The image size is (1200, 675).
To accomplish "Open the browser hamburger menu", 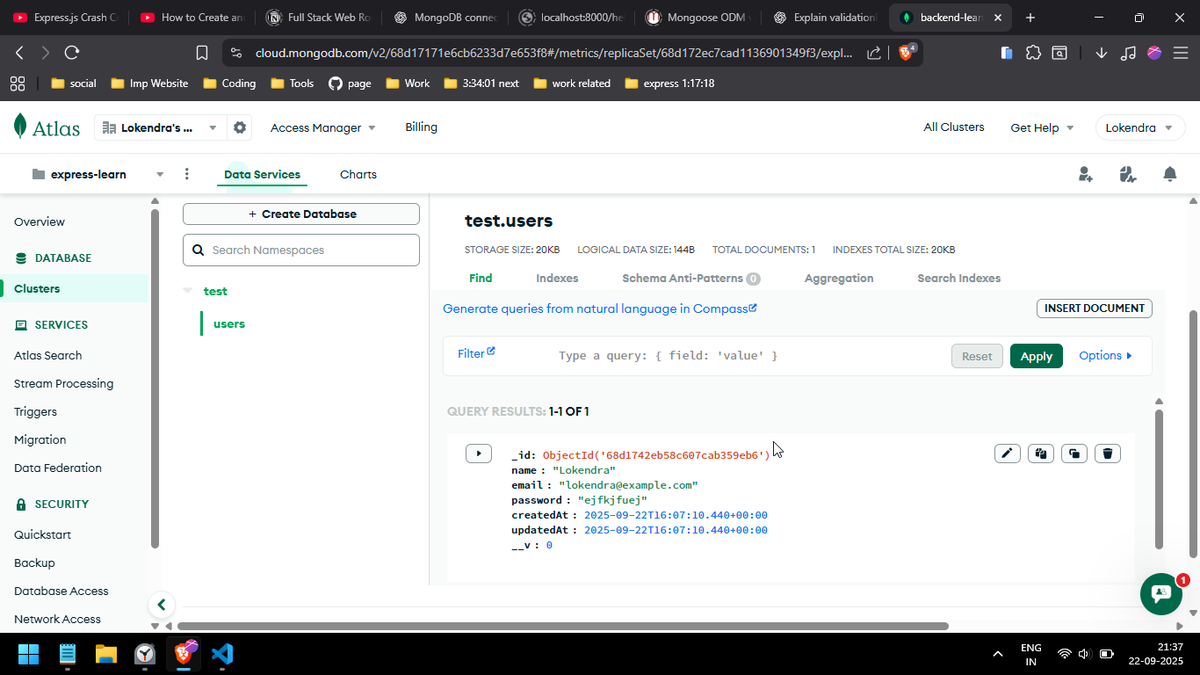I will click(1181, 53).
